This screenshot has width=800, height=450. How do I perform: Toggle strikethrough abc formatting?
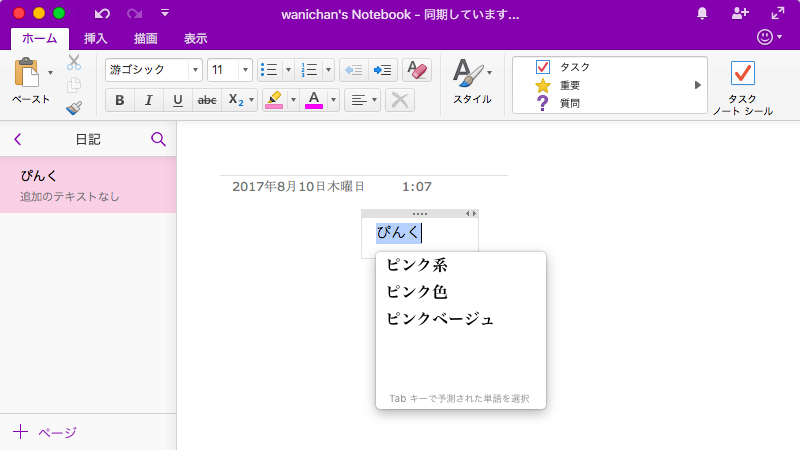pyautogui.click(x=207, y=100)
